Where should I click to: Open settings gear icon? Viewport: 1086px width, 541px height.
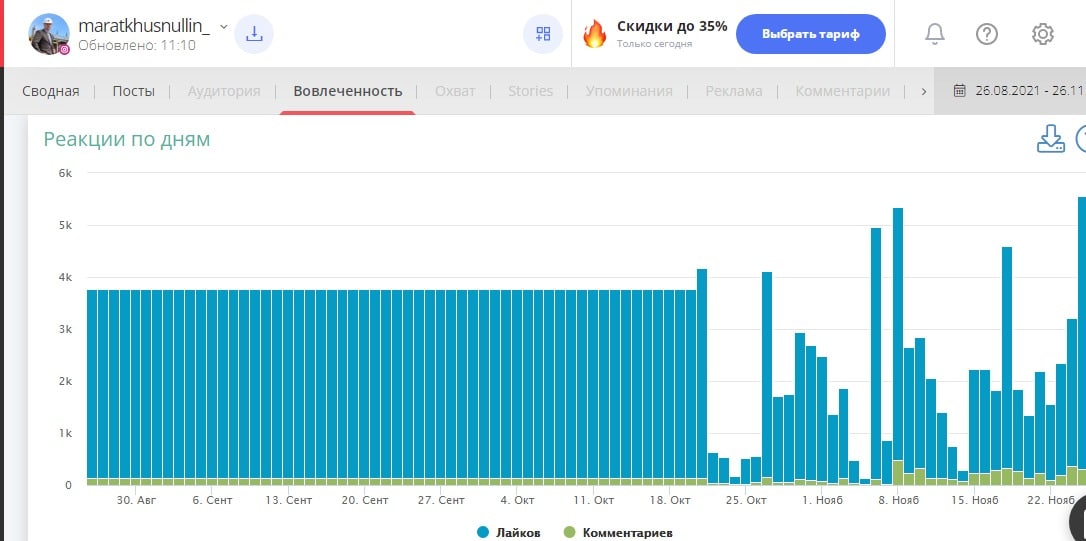(x=1042, y=34)
